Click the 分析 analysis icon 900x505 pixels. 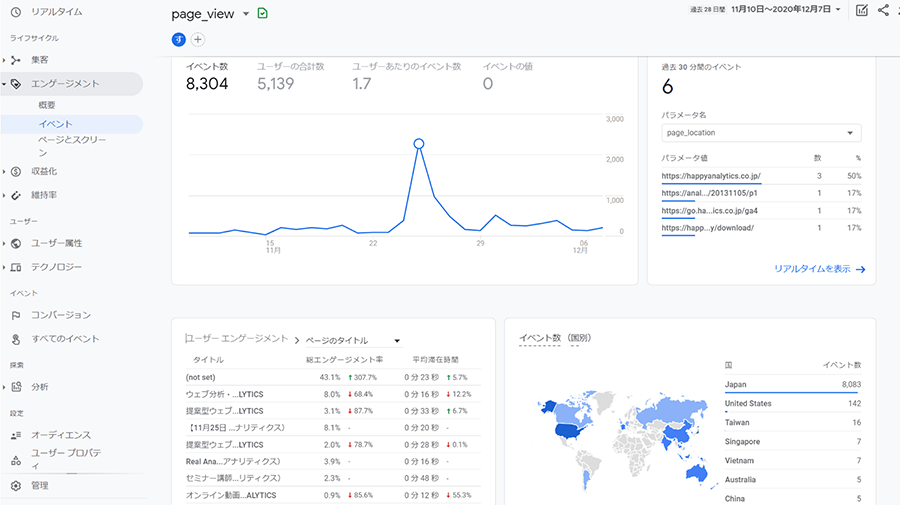point(16,387)
